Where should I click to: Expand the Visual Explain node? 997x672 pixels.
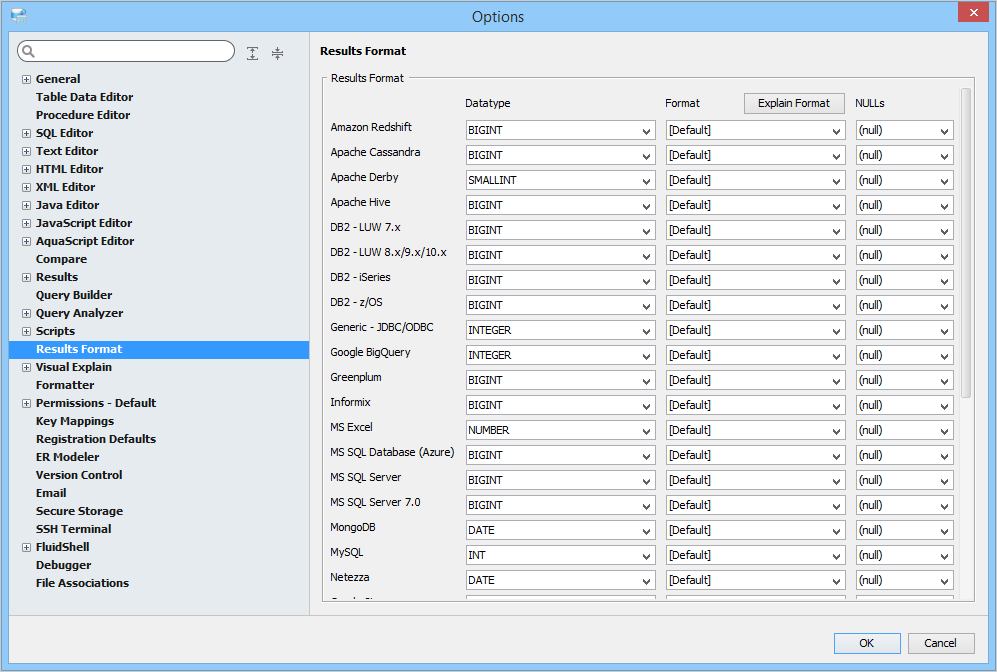pyautogui.click(x=26, y=367)
